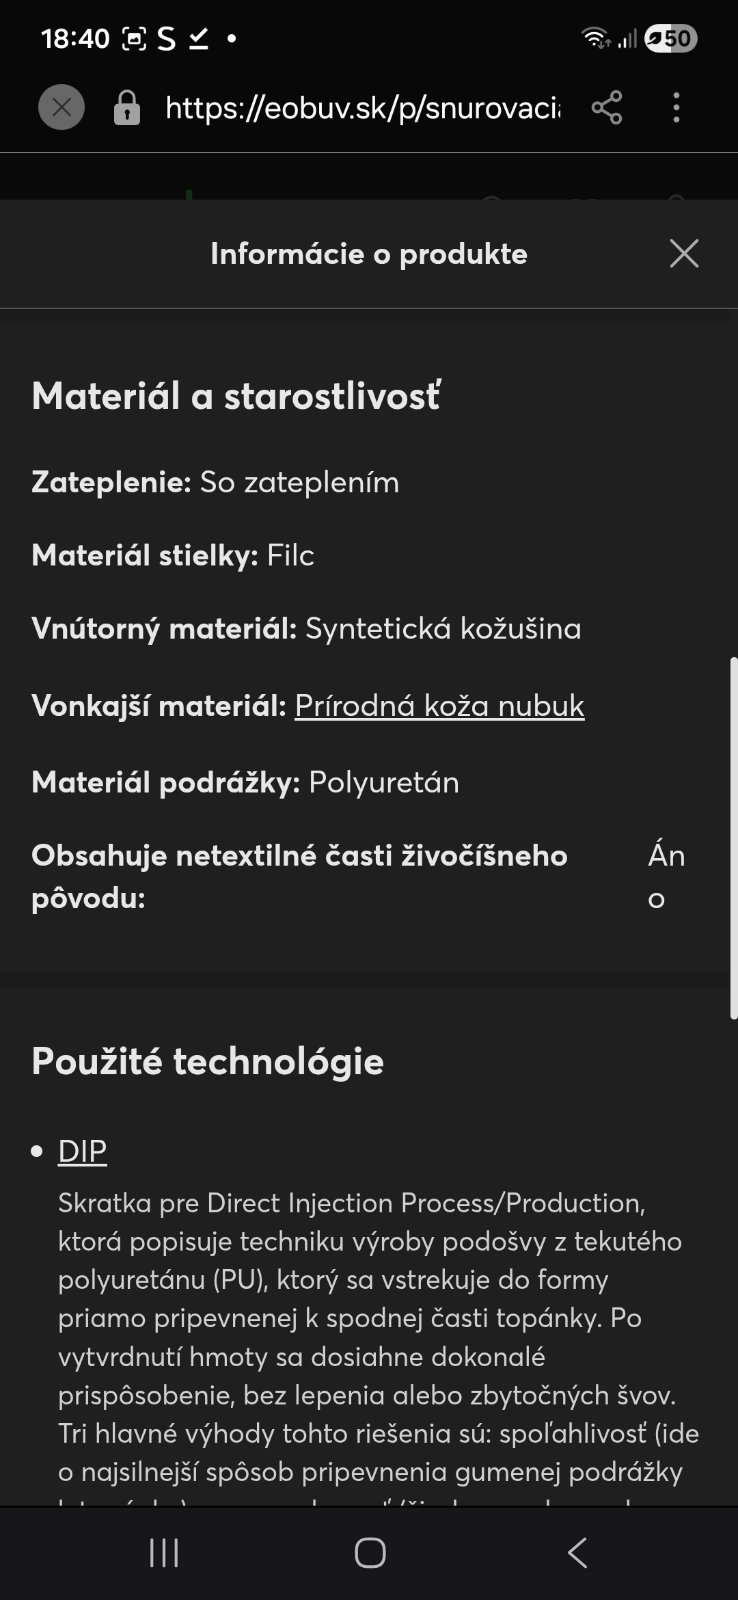
Task: Tap the screenshot notification icon in status bar
Action: (x=133, y=38)
